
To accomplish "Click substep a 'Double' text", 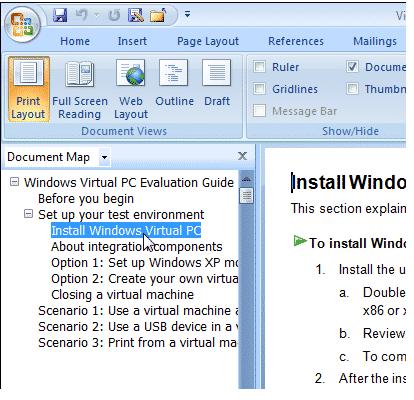I will pos(384,292).
